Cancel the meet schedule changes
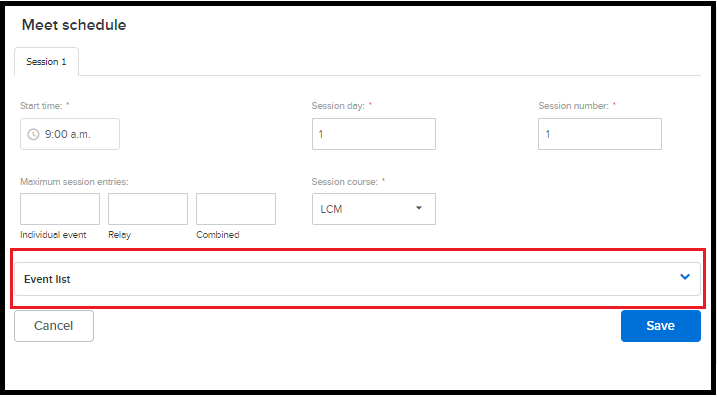The width and height of the screenshot is (717, 397). [54, 326]
